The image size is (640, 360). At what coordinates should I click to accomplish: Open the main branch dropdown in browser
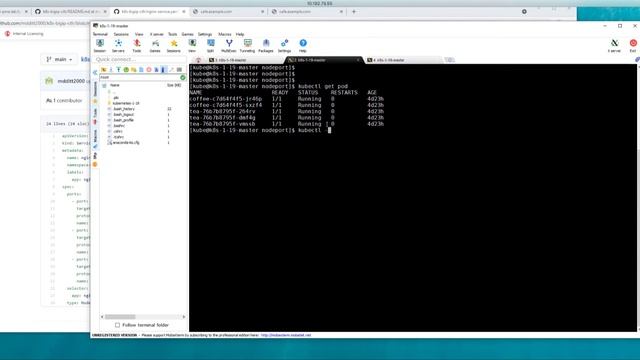click(x=60, y=60)
